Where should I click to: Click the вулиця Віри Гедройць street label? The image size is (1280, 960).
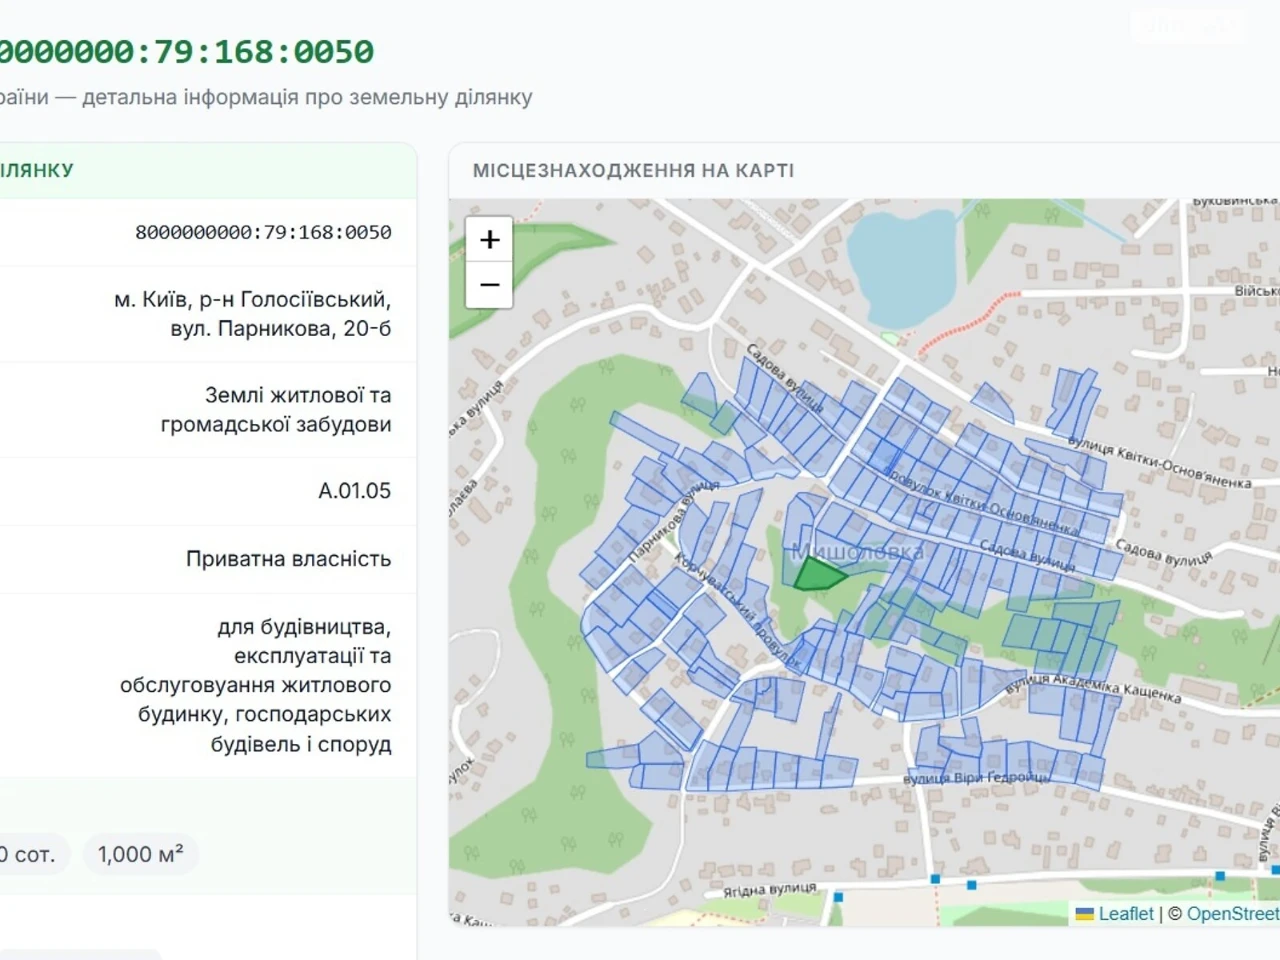tap(976, 778)
